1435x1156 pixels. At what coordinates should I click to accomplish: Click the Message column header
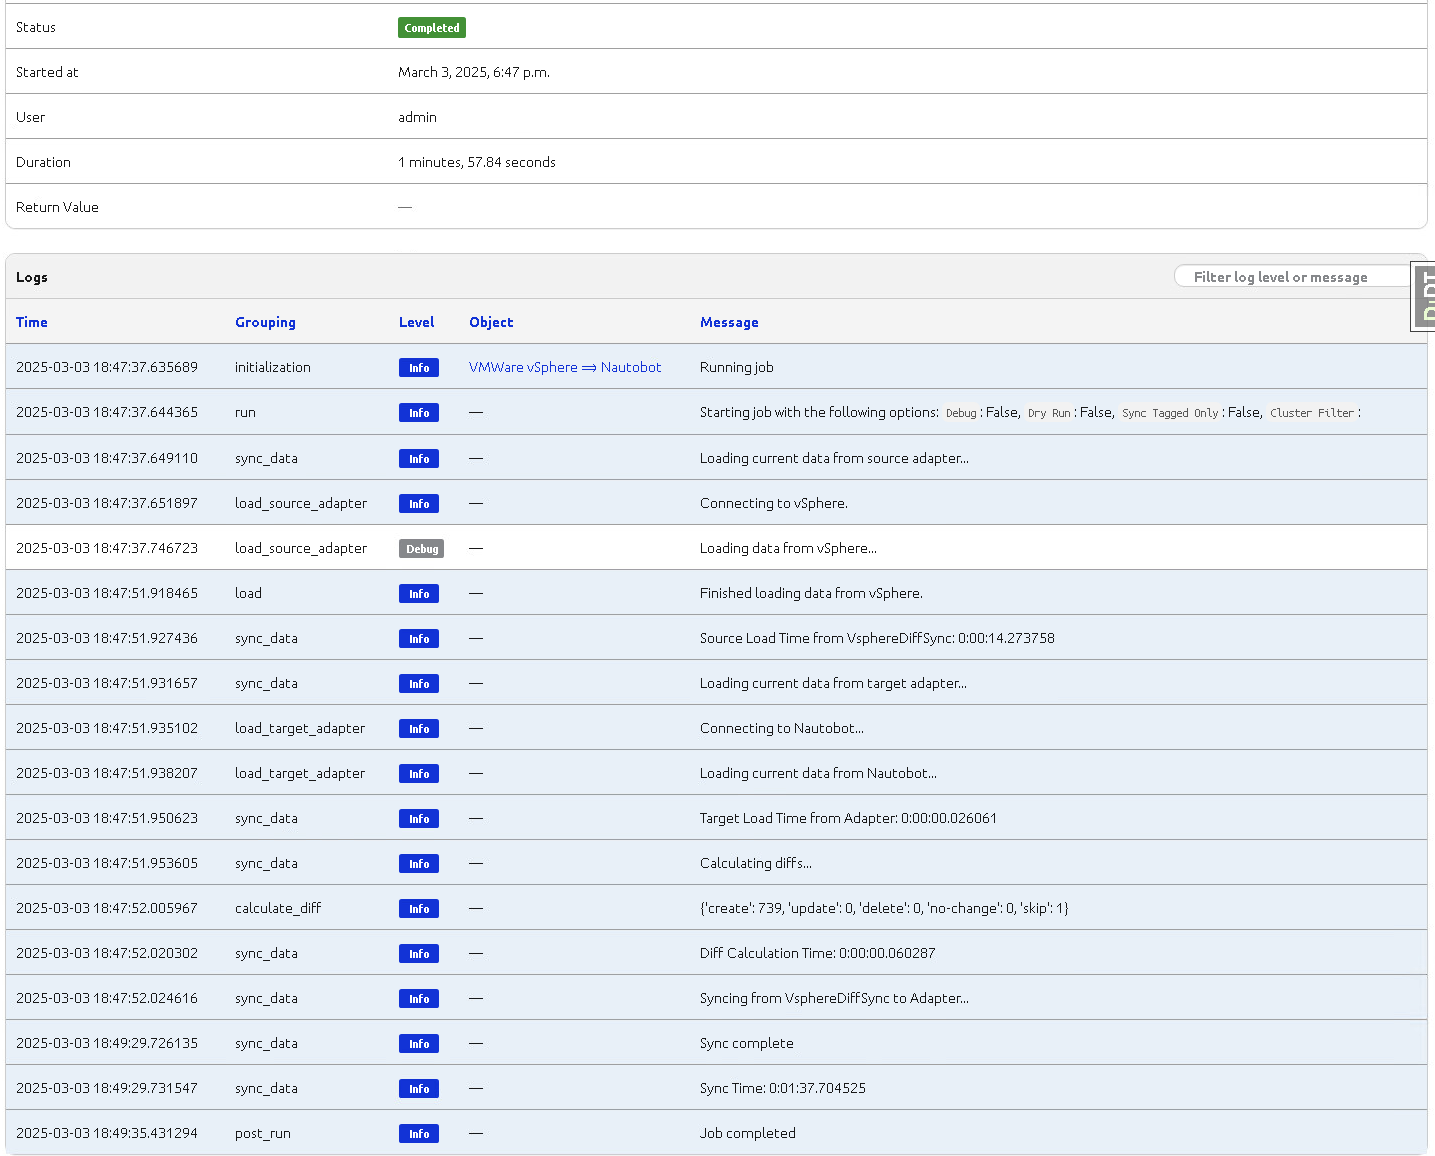tap(729, 322)
